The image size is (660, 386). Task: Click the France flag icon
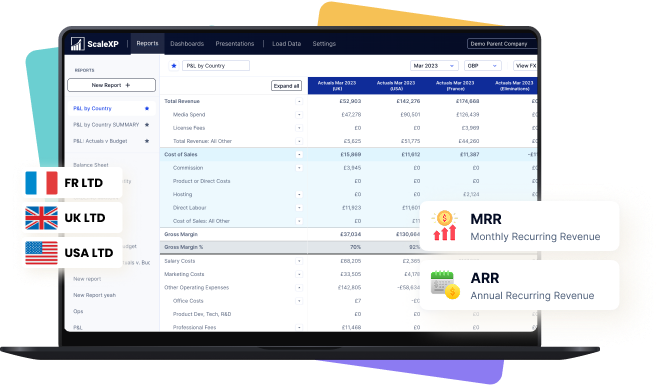pos(41,183)
